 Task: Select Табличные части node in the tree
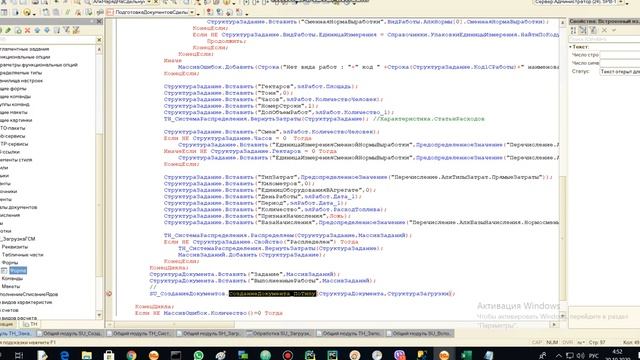point(22,255)
